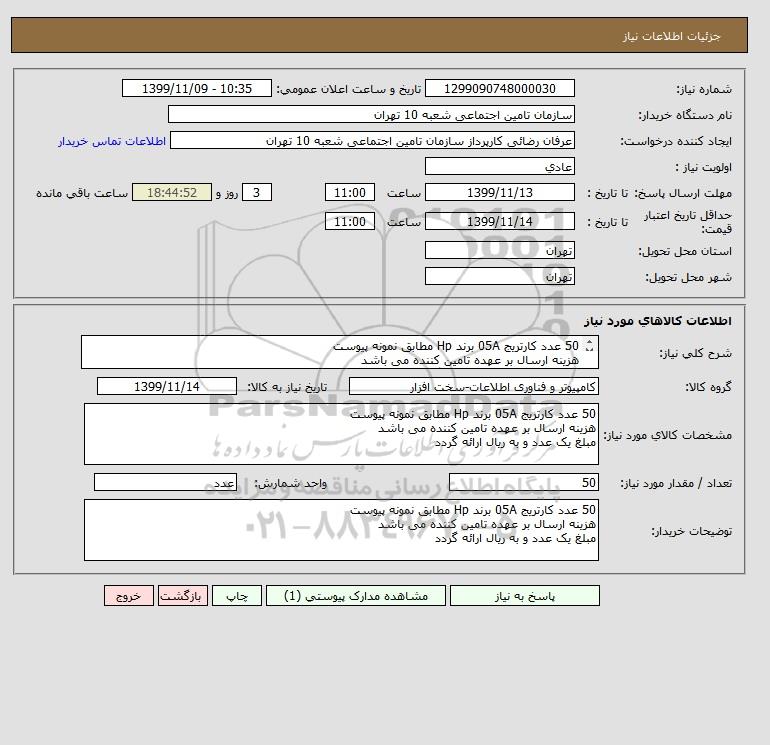The height and width of the screenshot is (745, 770).
Task: Click the announcement date field 1399/11/09 - 10:35
Action: (x=196, y=88)
